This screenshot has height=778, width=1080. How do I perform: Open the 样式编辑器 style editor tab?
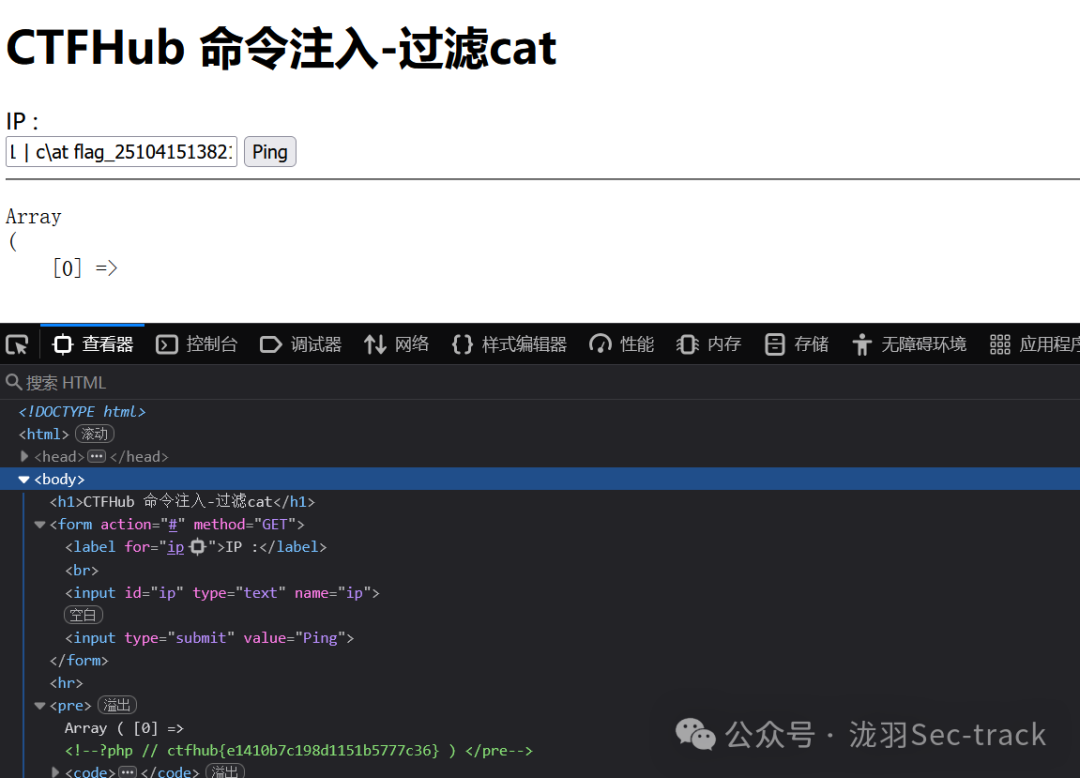click(x=509, y=344)
